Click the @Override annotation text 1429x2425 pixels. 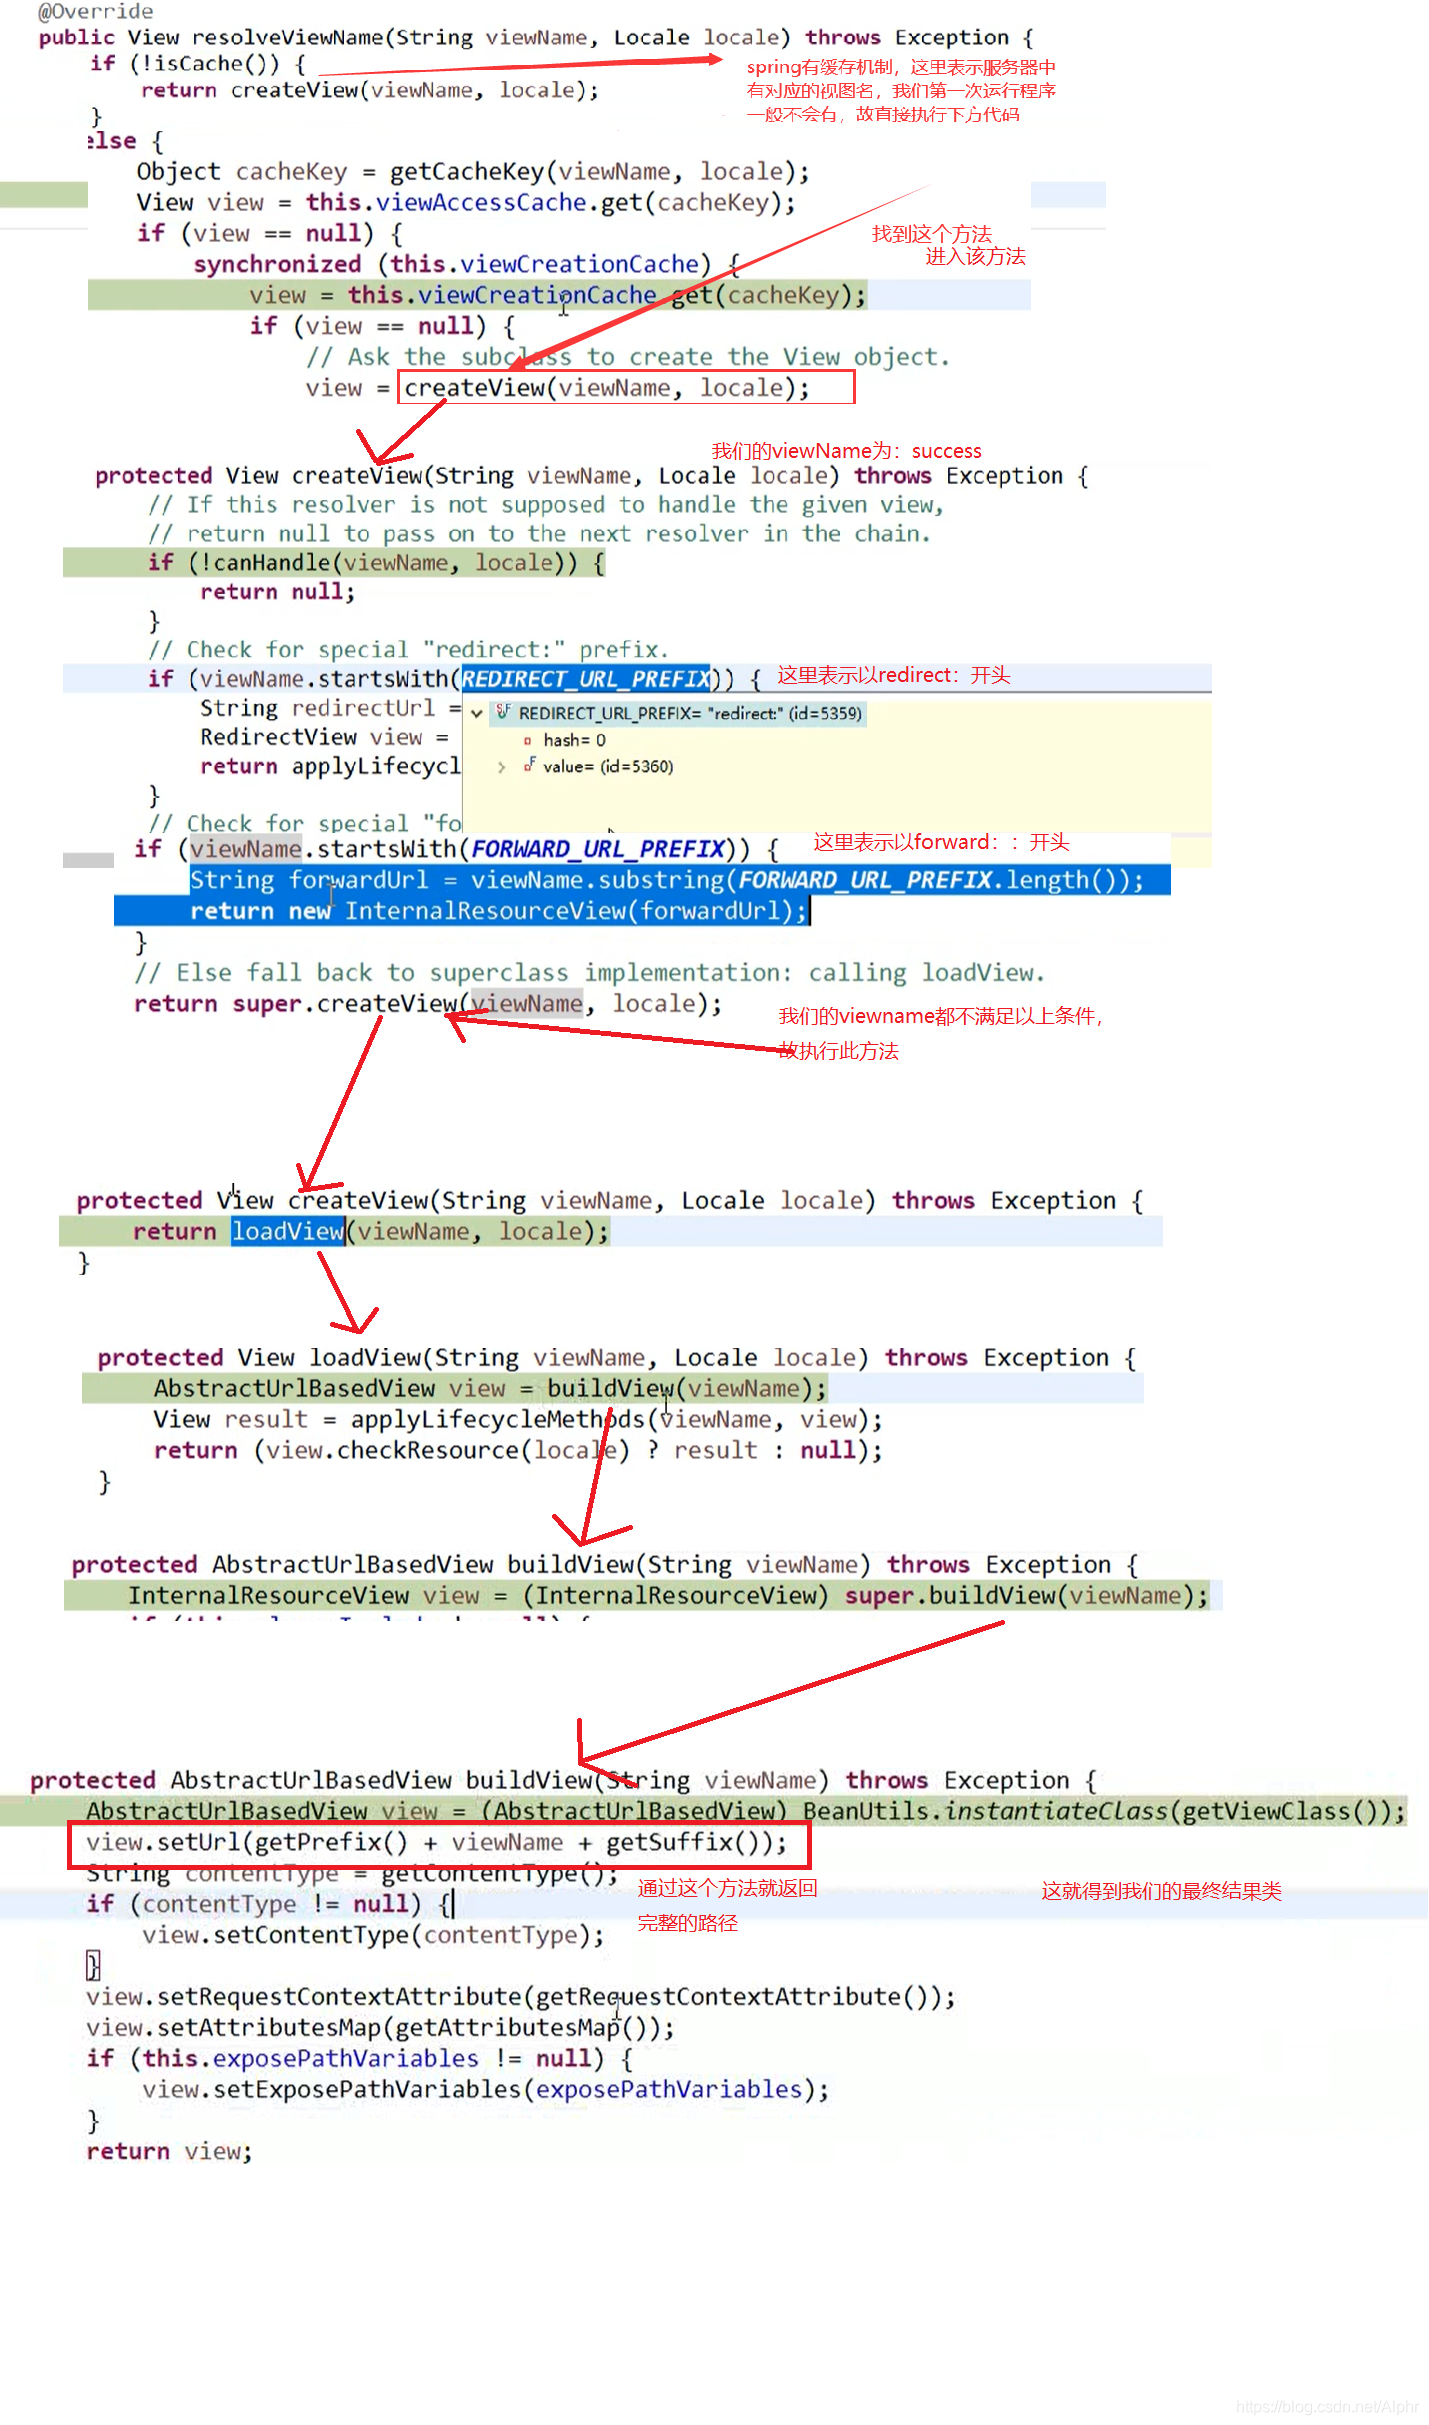coord(96,11)
